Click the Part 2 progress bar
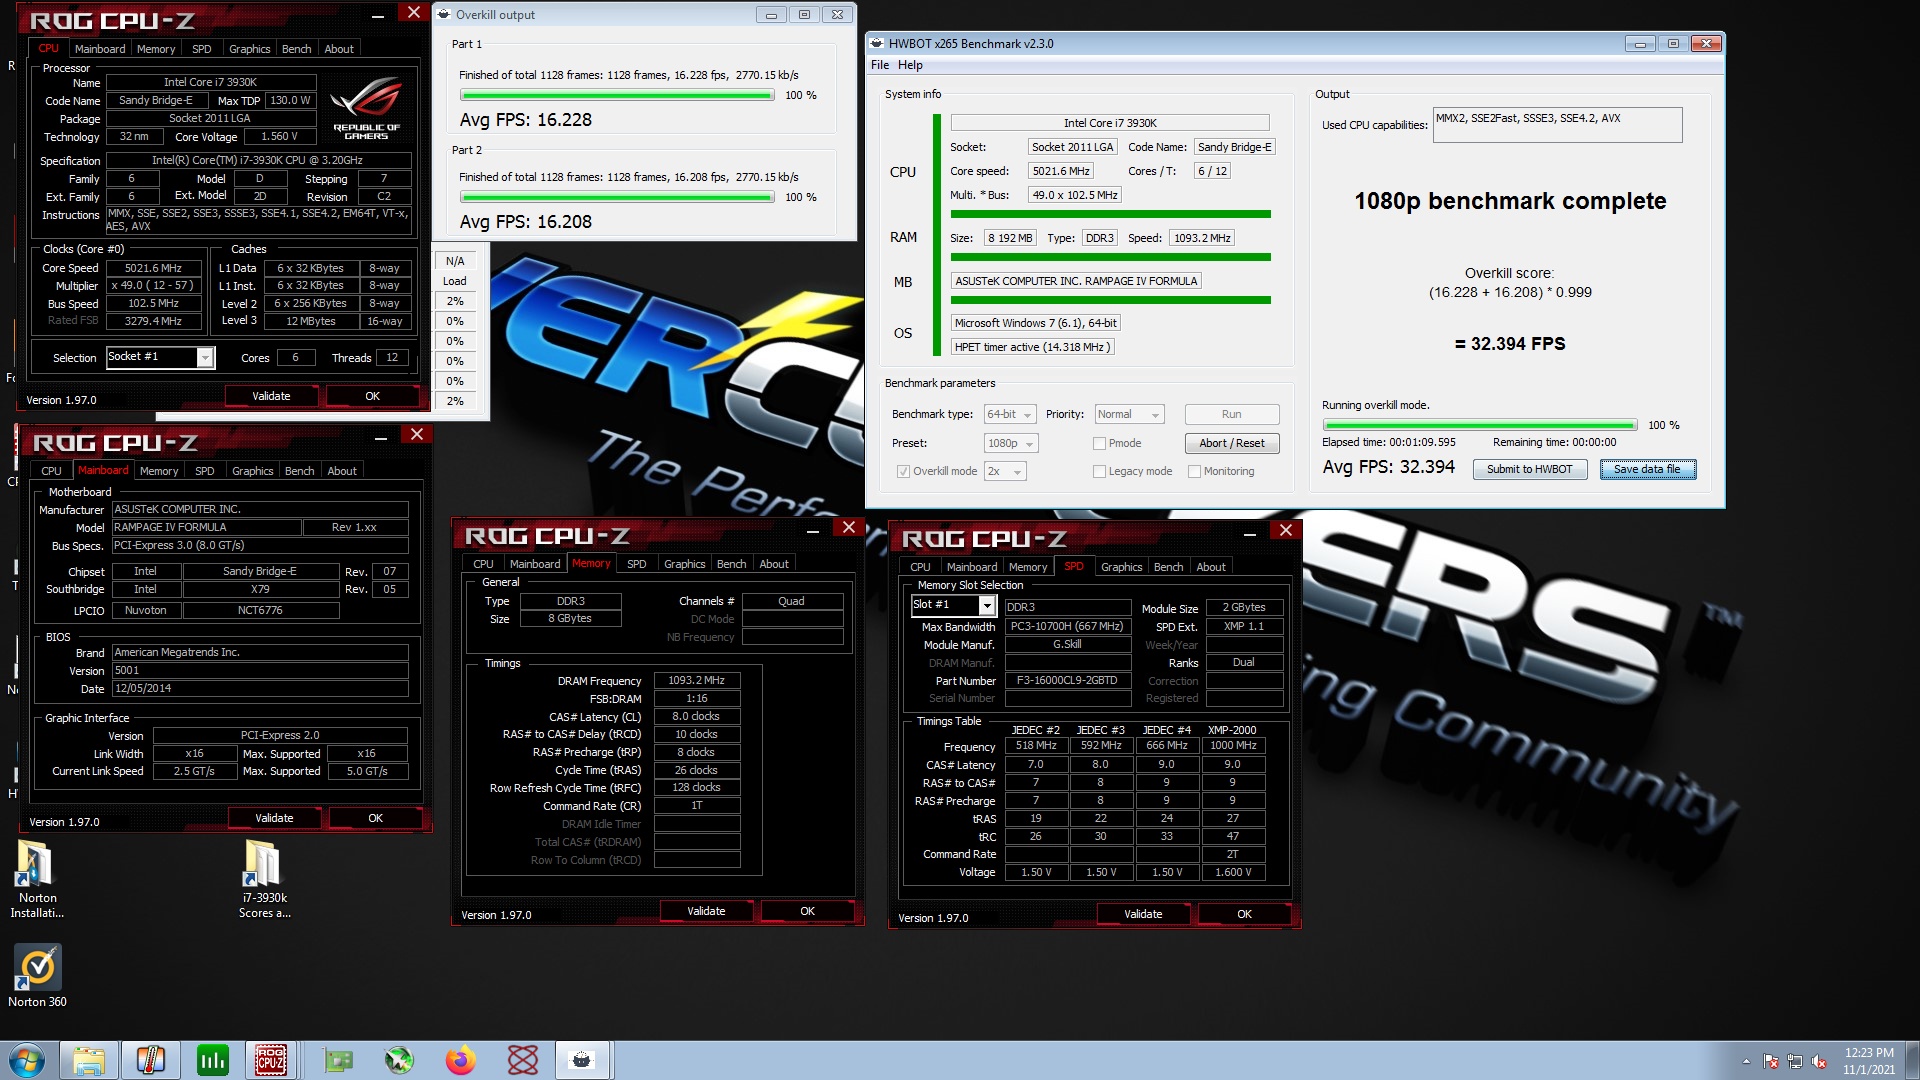Viewport: 1920px width, 1080px height. point(617,198)
